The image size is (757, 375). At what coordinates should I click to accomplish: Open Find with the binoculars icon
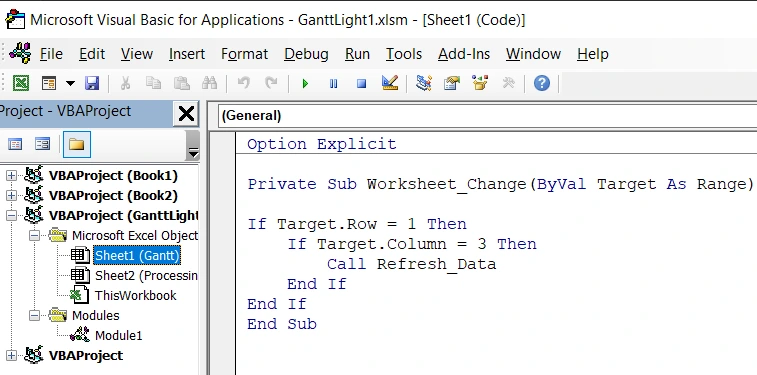210,83
